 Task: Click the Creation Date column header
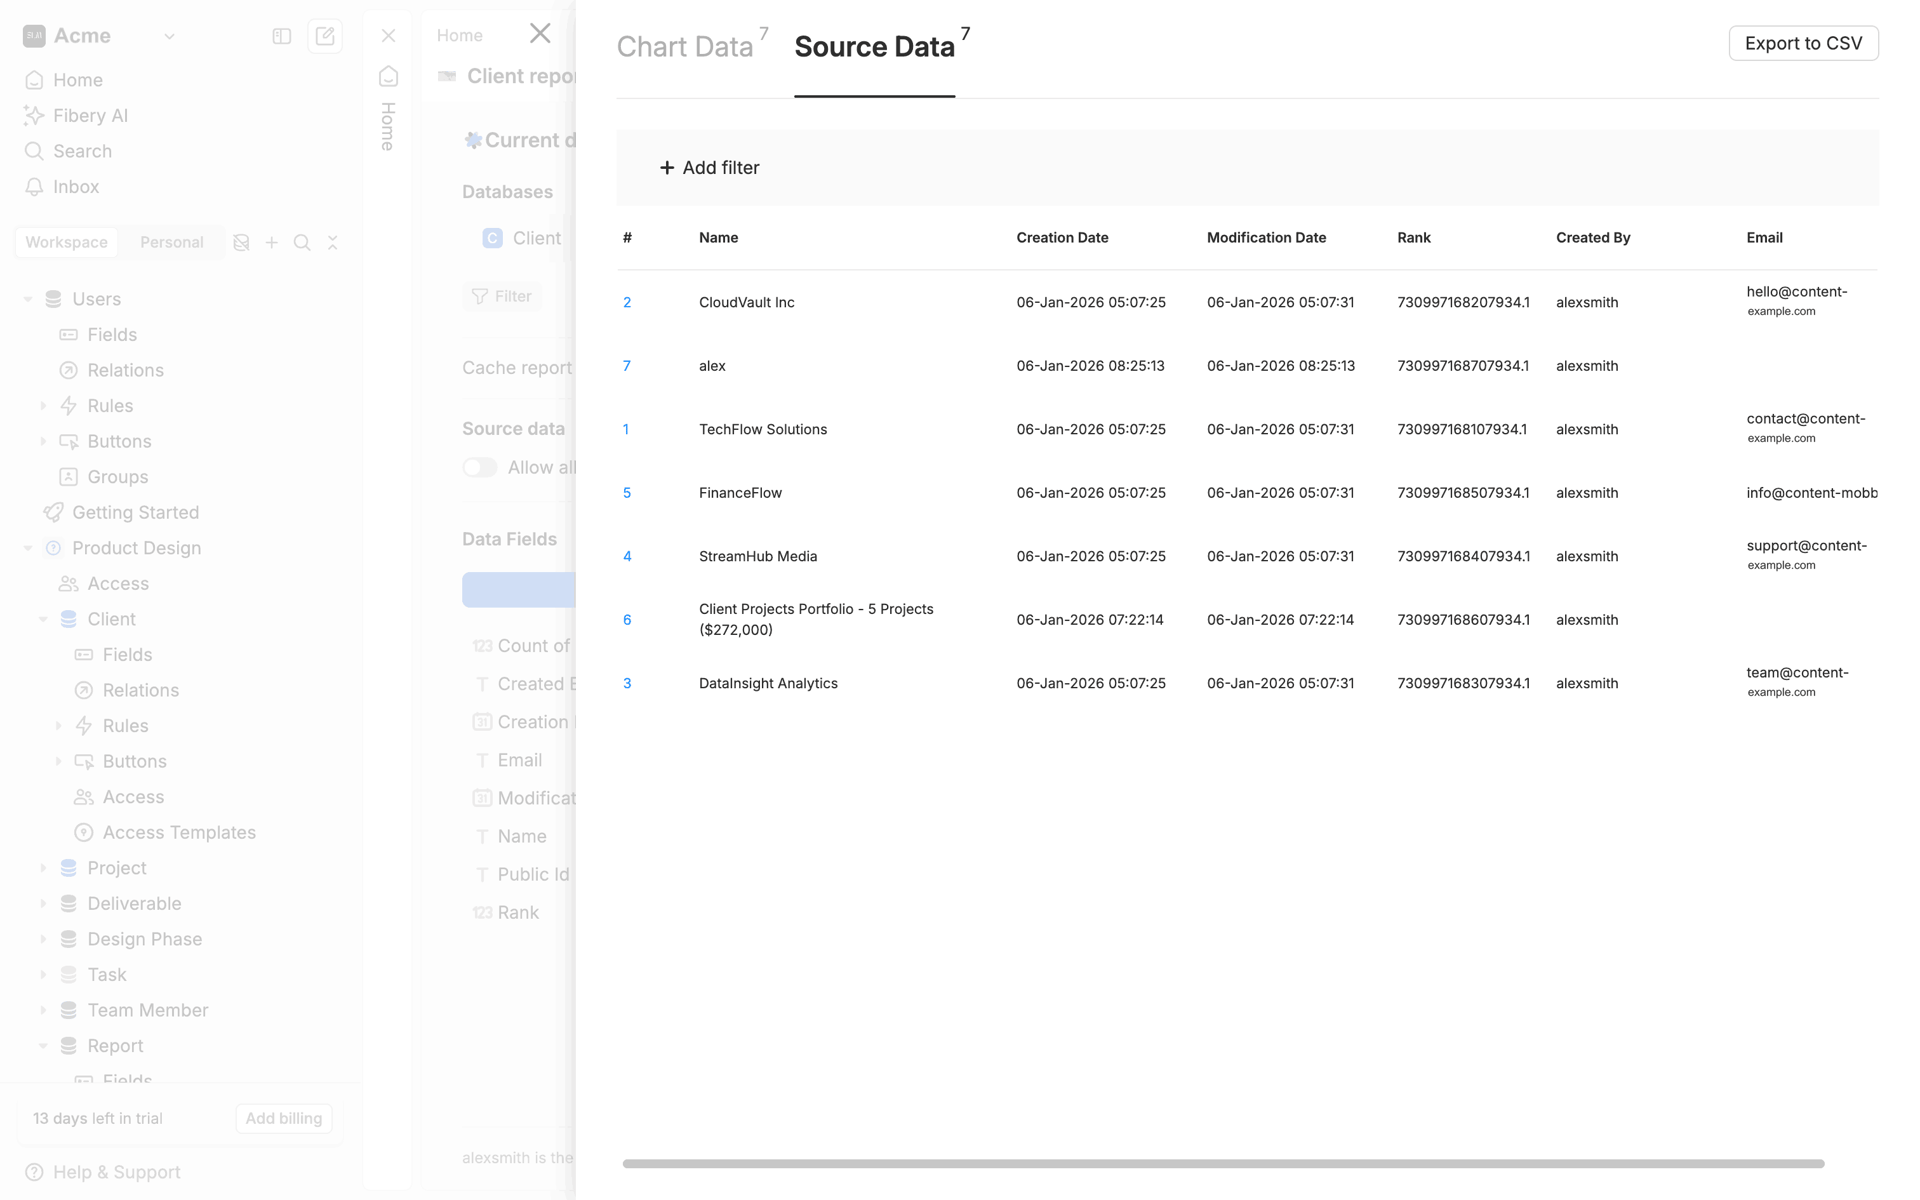tap(1062, 238)
